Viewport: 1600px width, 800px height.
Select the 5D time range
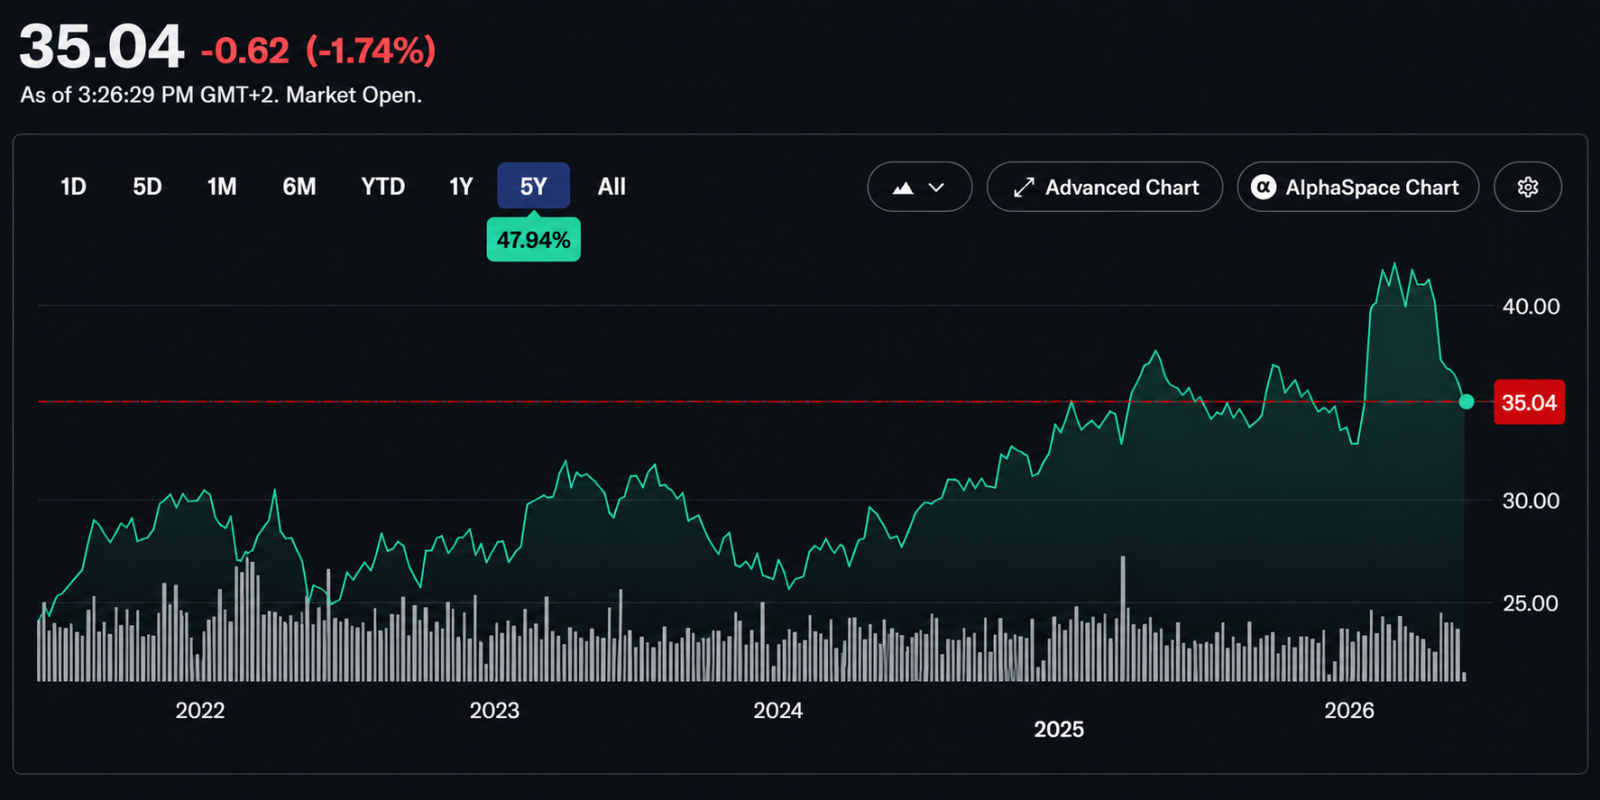pyautogui.click(x=147, y=187)
